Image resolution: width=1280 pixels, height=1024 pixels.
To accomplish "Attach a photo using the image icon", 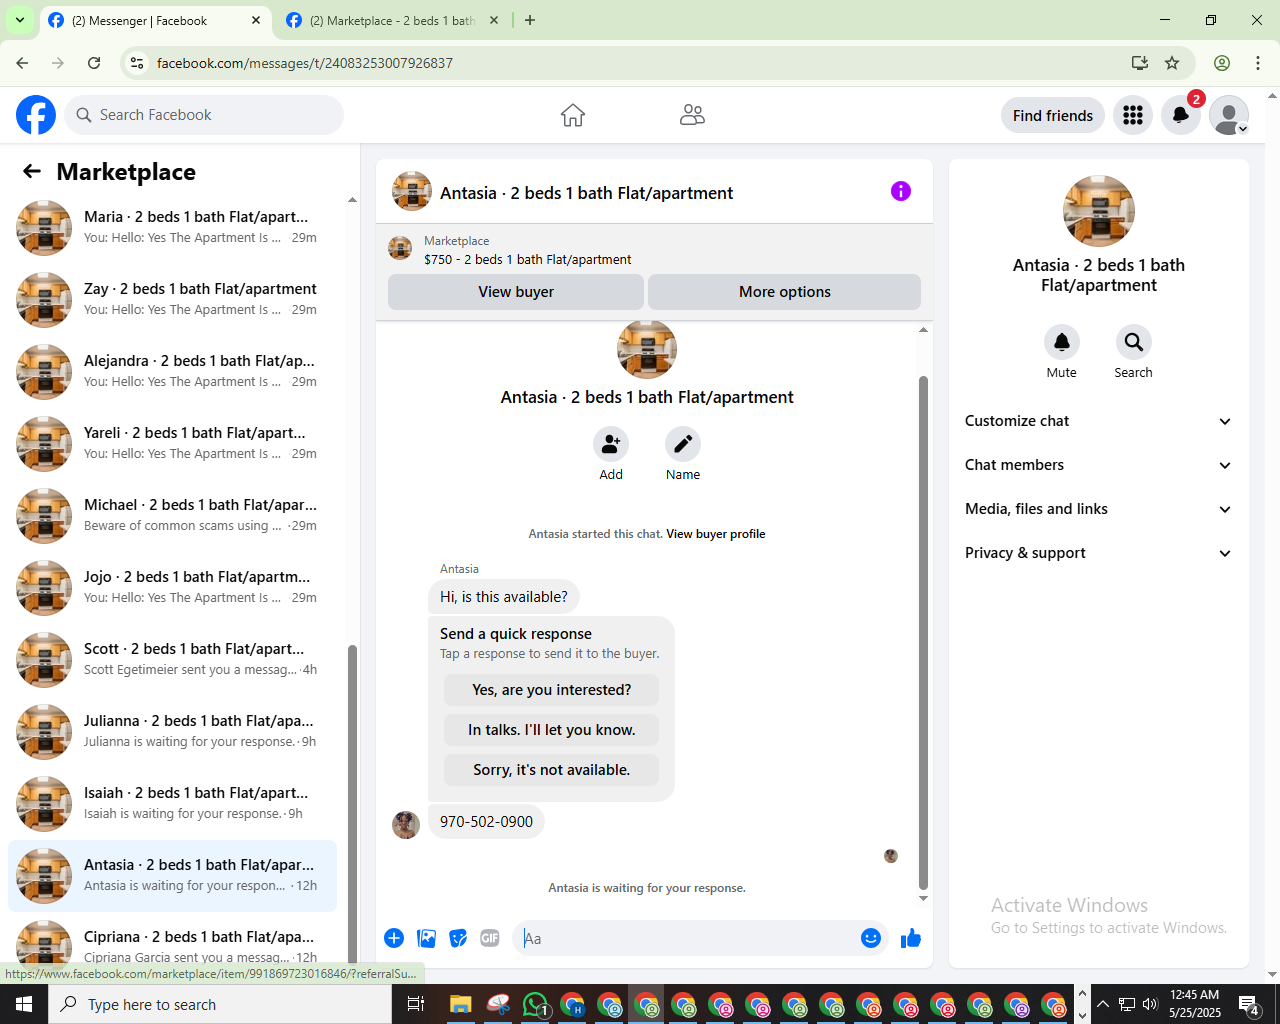I will [427, 938].
